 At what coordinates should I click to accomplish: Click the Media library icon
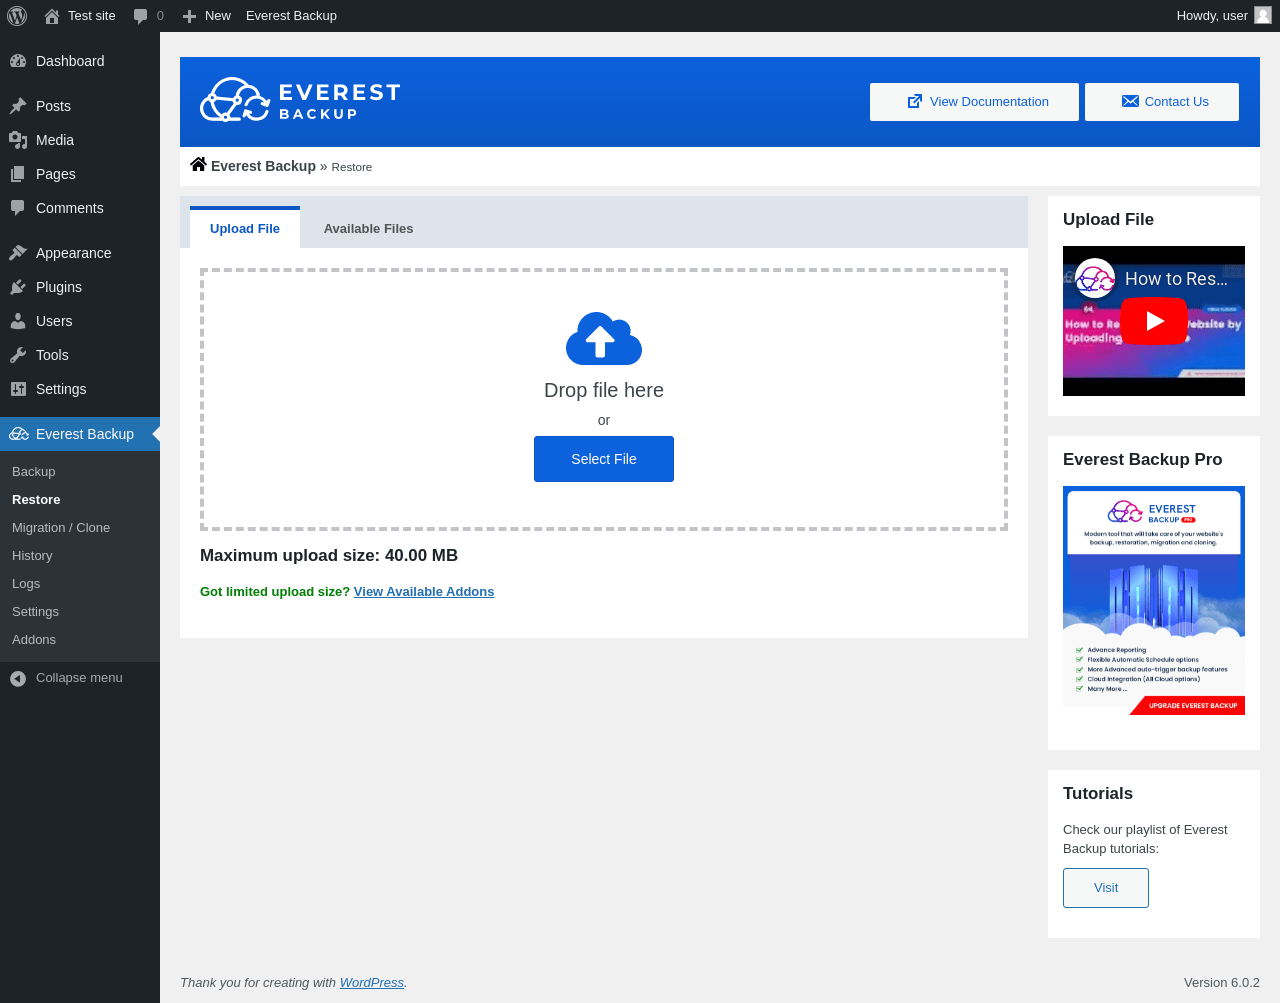[18, 140]
